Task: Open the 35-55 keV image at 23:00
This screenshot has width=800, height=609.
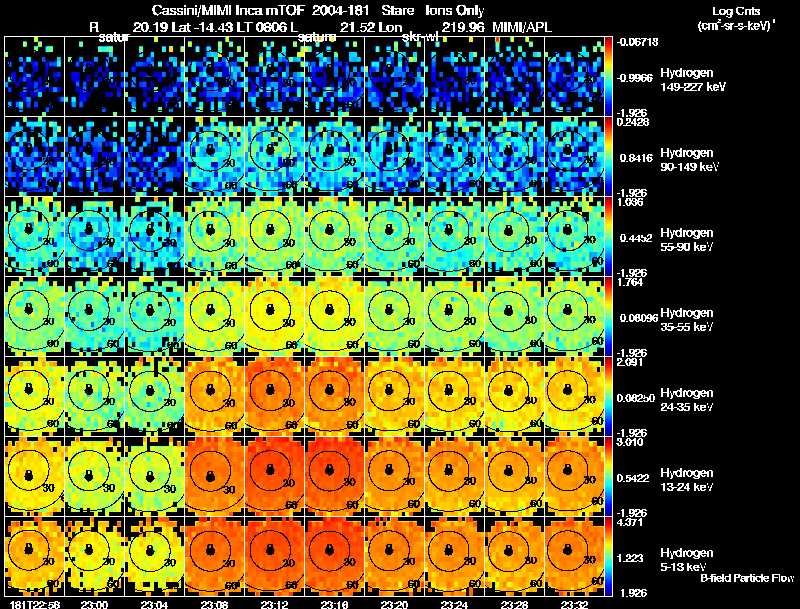Action: pyautogui.click(x=94, y=316)
